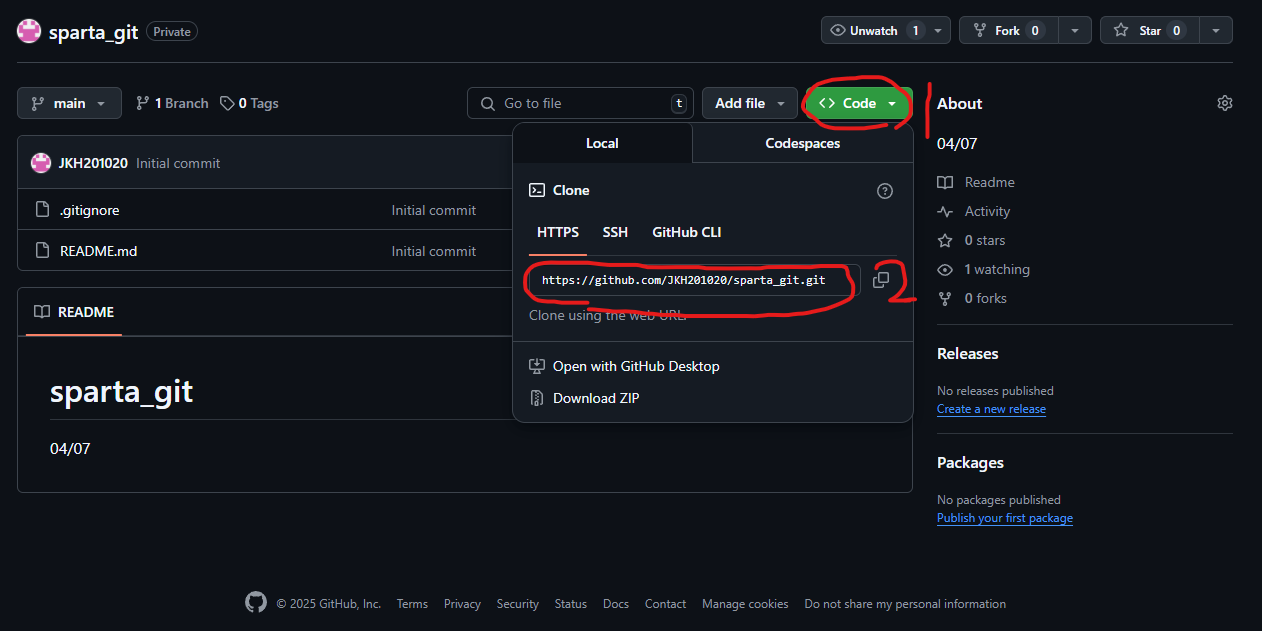Expand the Fork options dropdown arrow
Viewport: 1262px width, 631px height.
click(1074, 30)
